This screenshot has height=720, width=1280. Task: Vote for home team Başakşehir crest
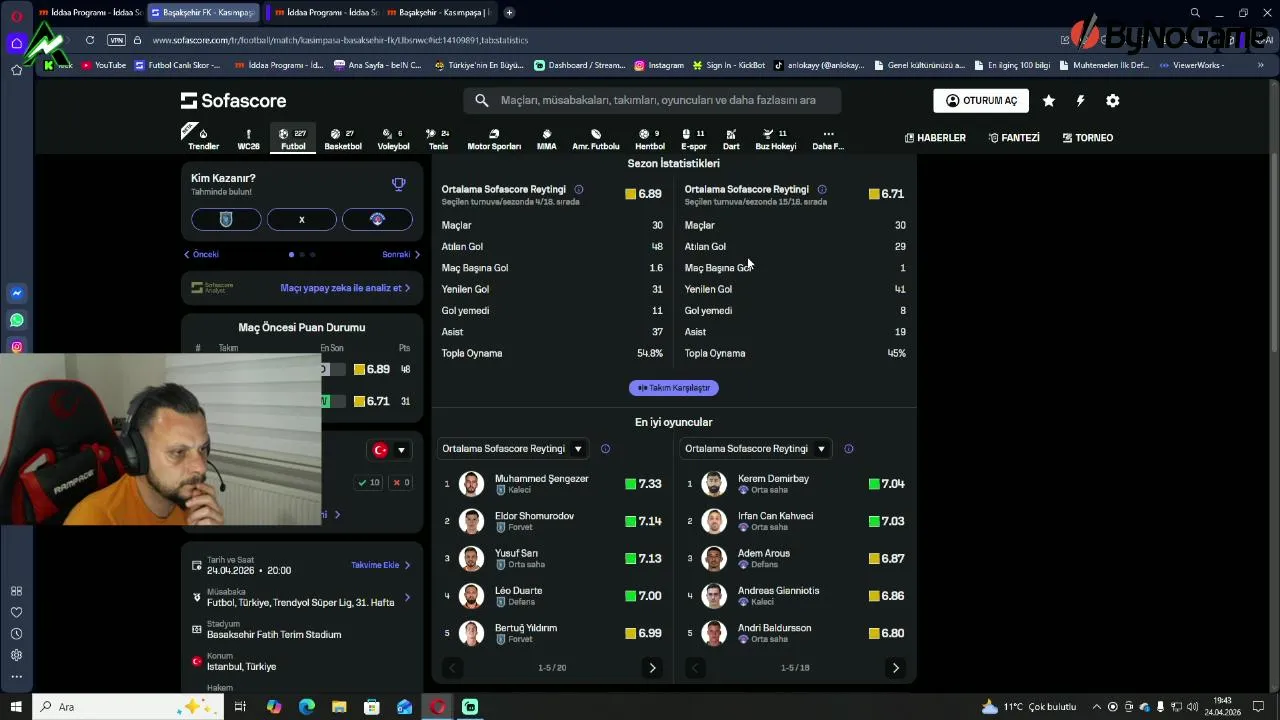click(226, 220)
